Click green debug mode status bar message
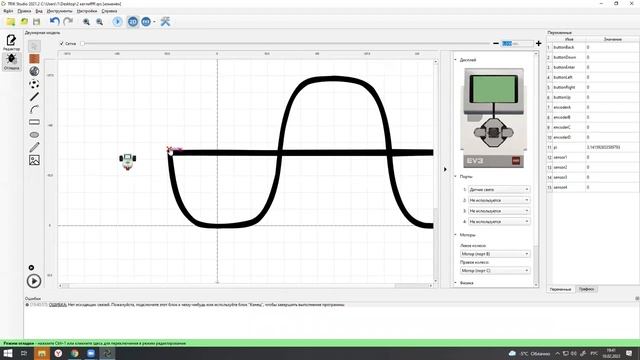This screenshot has height=360, width=640. pos(95,343)
